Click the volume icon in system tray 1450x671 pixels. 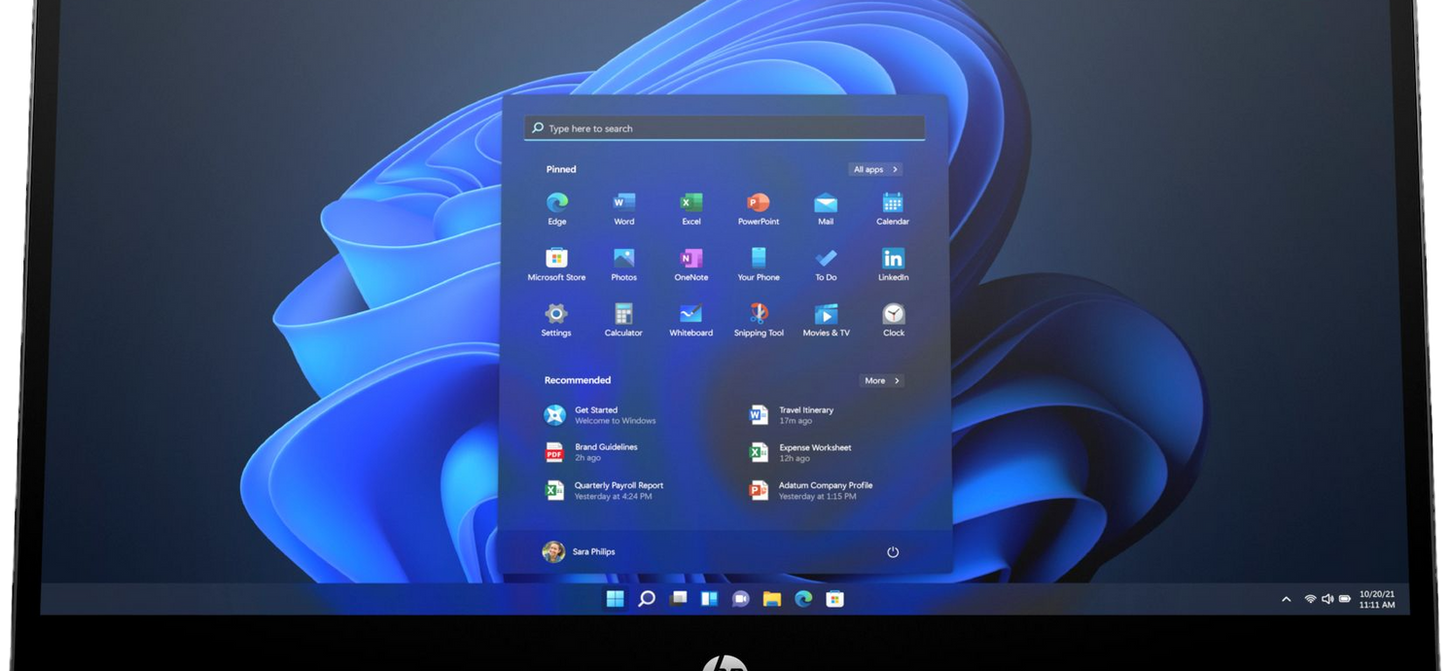click(x=1327, y=599)
